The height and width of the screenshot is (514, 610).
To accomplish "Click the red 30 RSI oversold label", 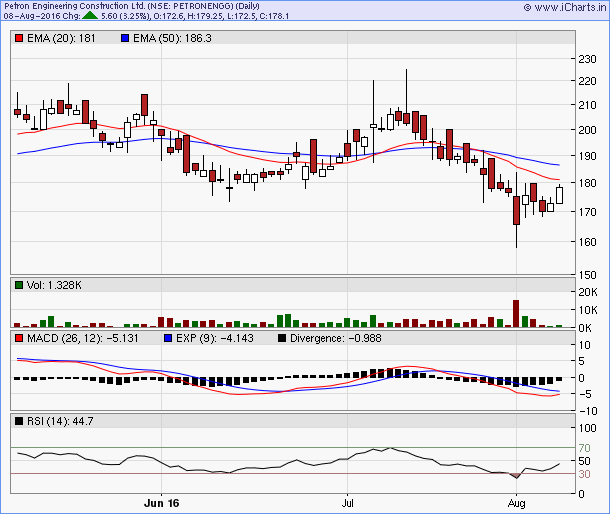I will [x=585, y=474].
